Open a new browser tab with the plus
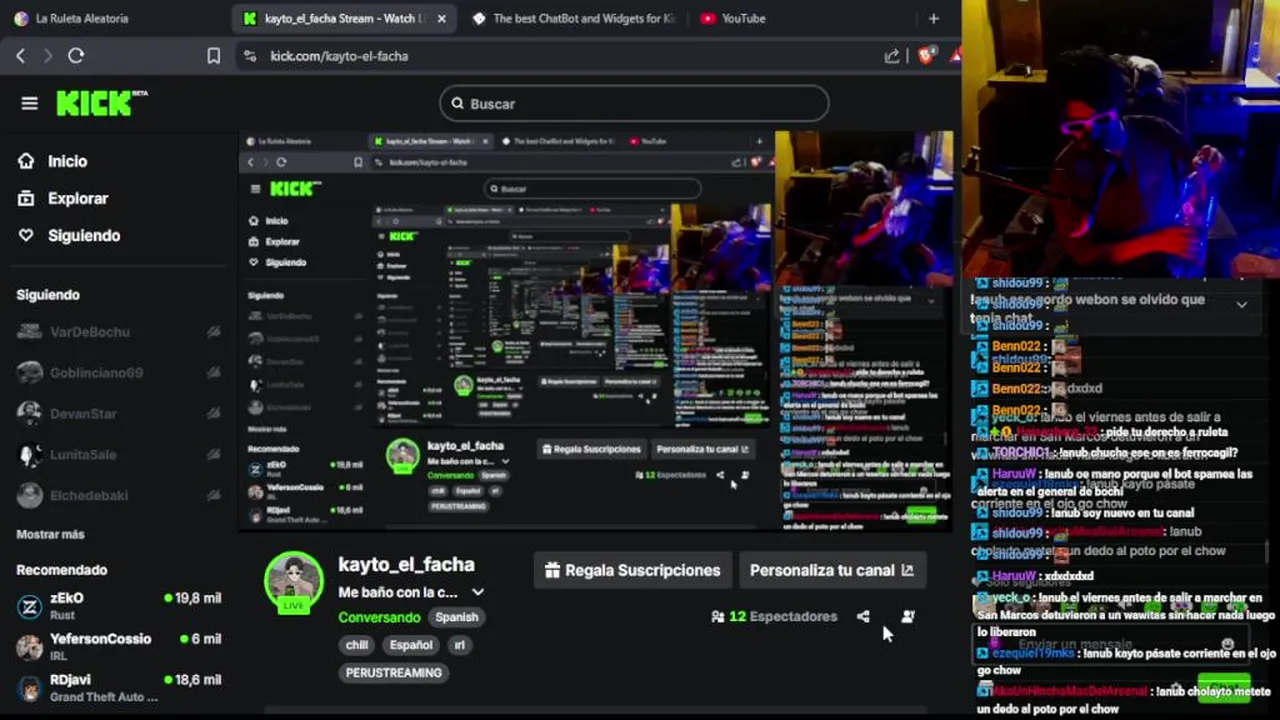 [x=933, y=18]
